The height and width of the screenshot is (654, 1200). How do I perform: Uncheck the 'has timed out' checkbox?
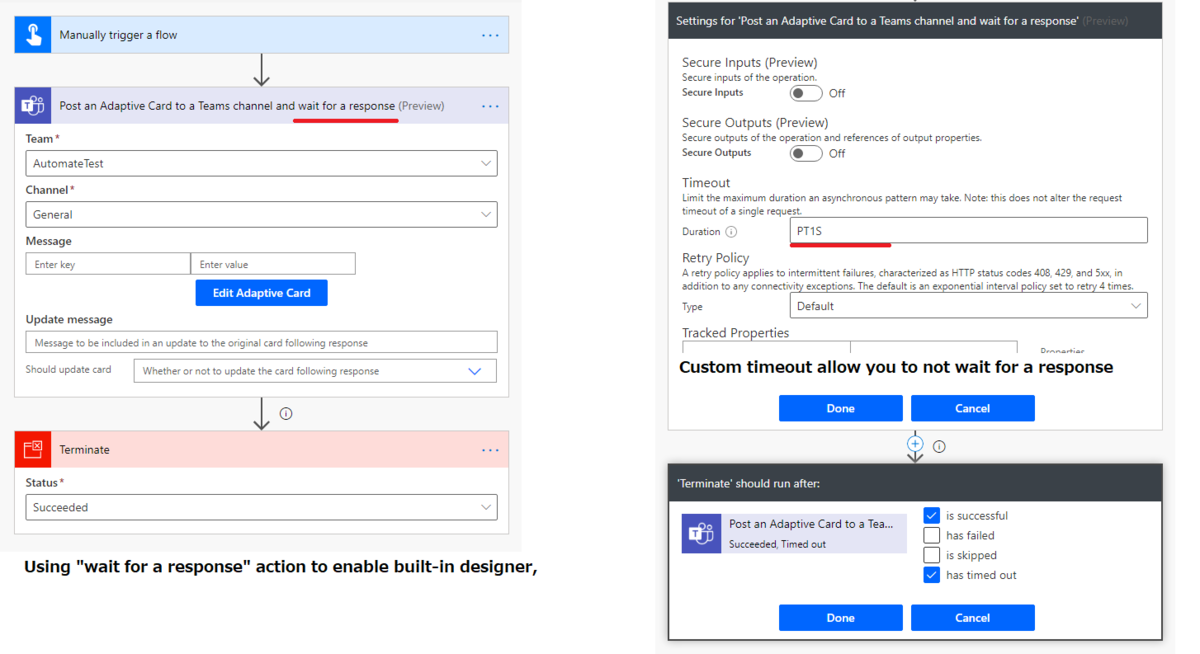[x=931, y=575]
